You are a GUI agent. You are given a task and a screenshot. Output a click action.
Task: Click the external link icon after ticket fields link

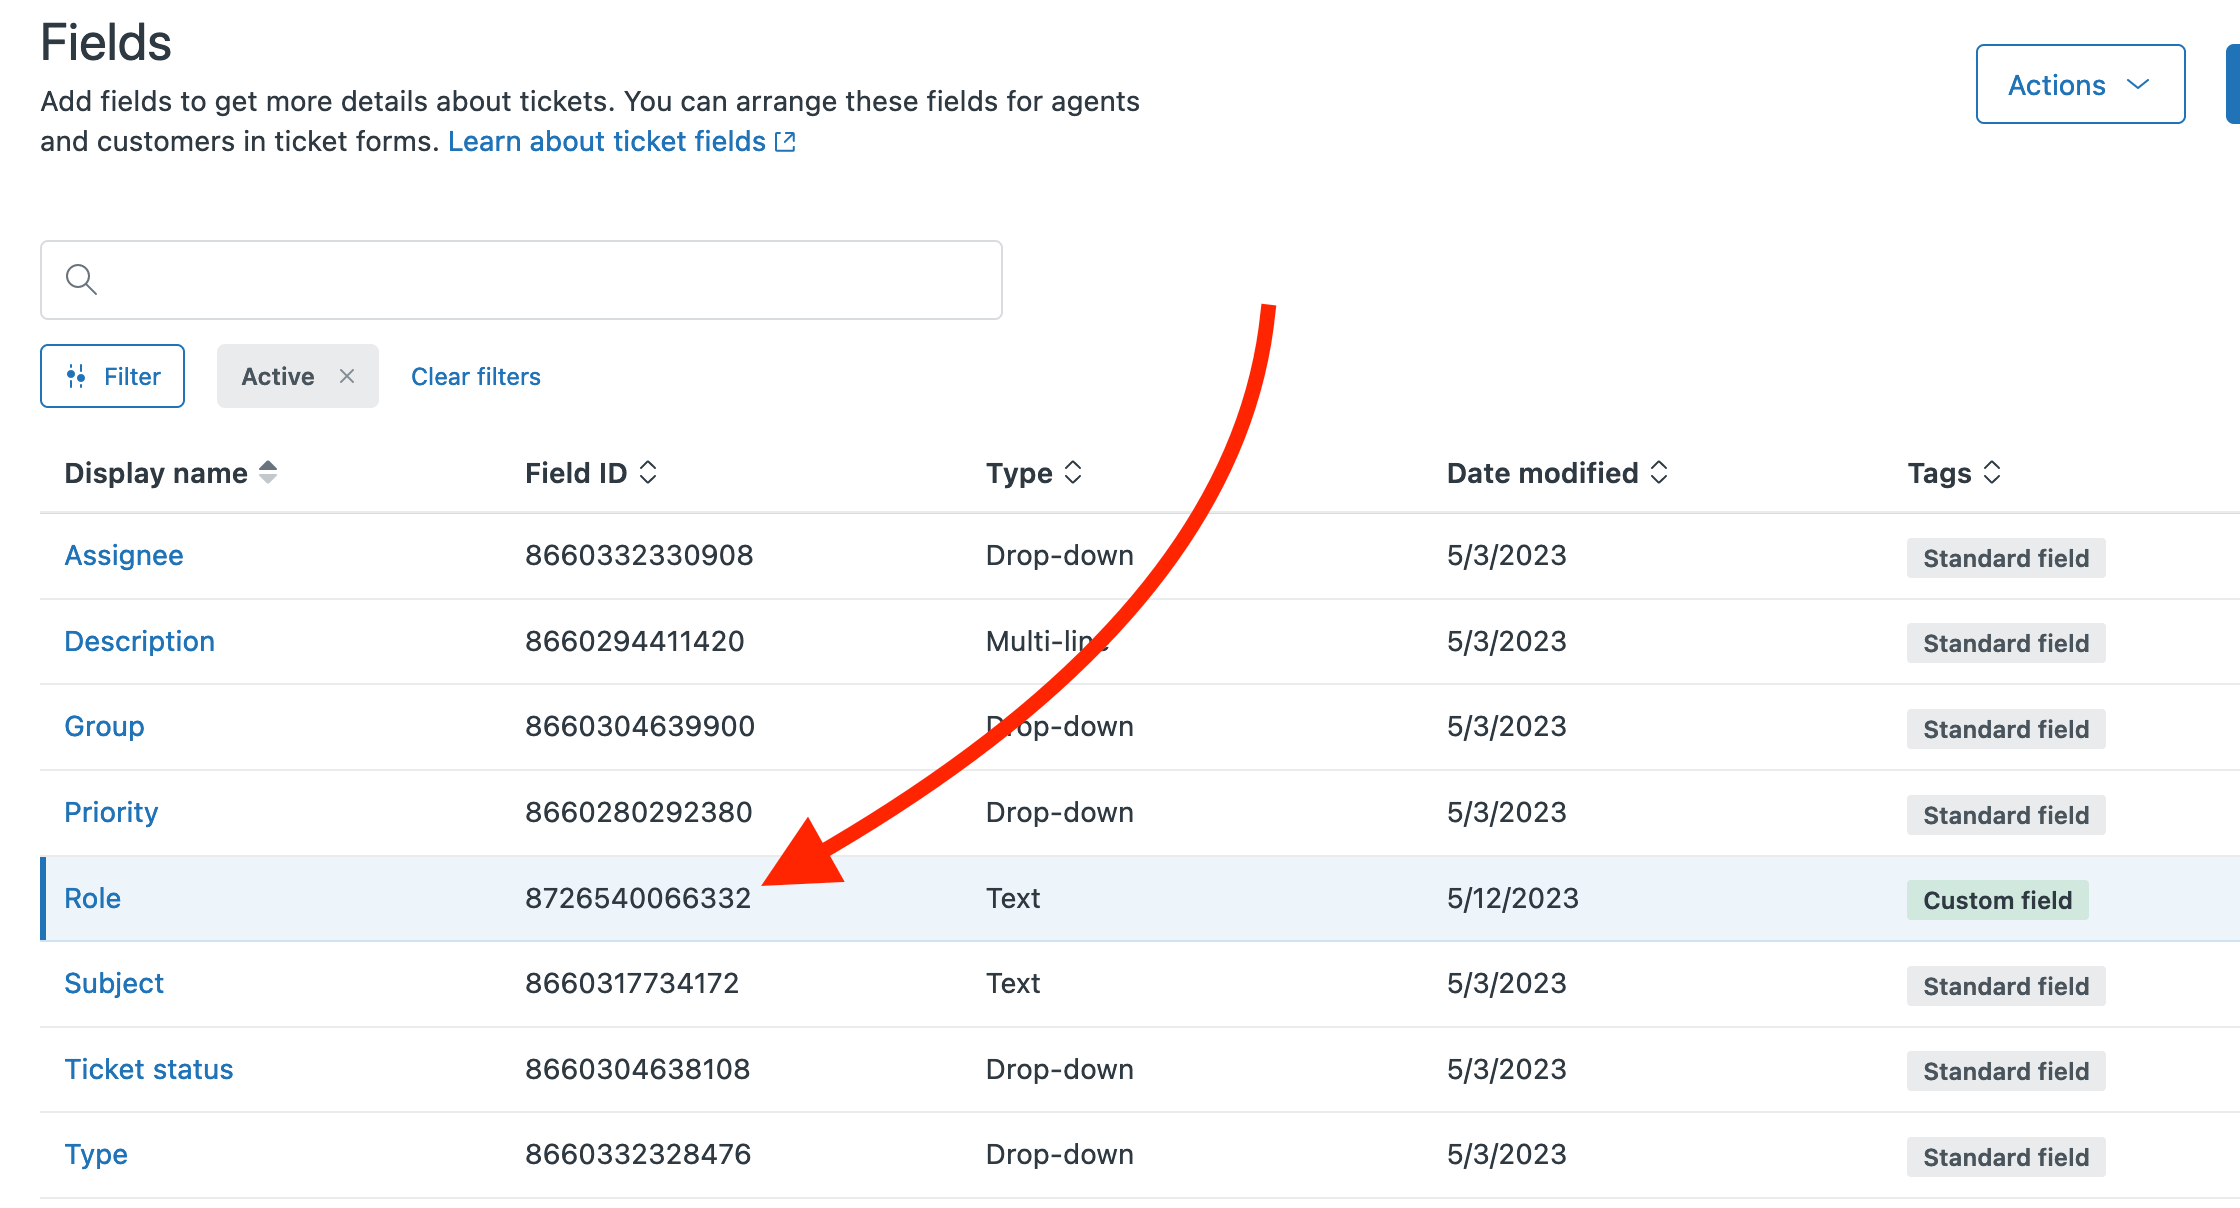tap(785, 141)
